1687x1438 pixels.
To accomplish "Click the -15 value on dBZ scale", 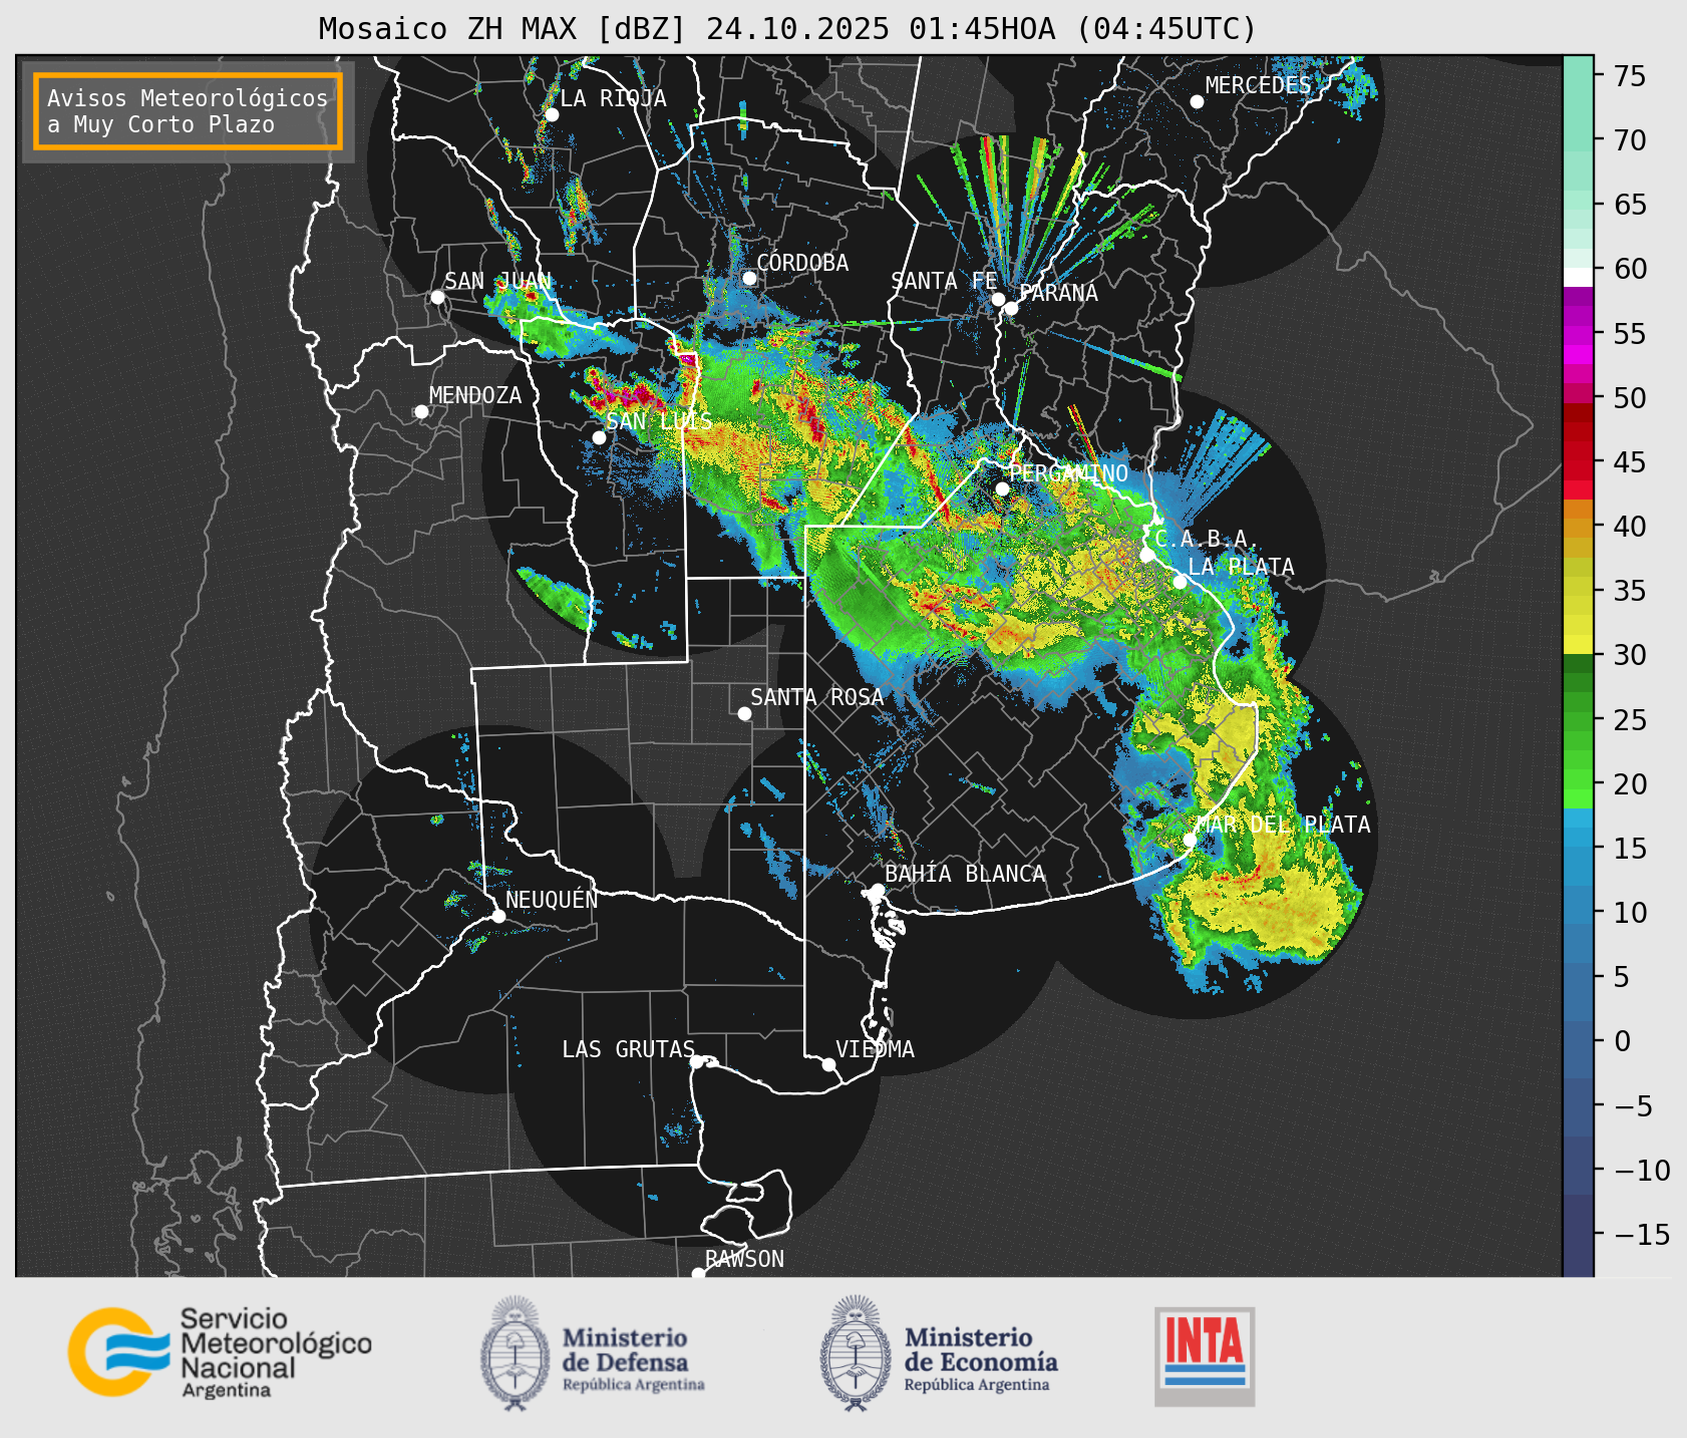I will click(1644, 1234).
